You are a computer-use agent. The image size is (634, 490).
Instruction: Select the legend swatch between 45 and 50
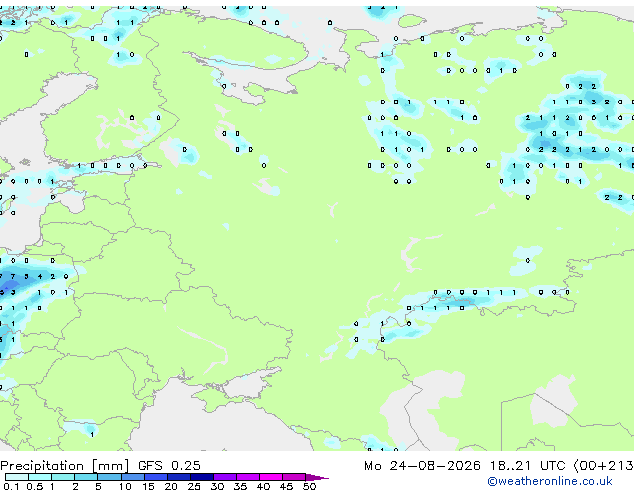pyautogui.click(x=294, y=477)
